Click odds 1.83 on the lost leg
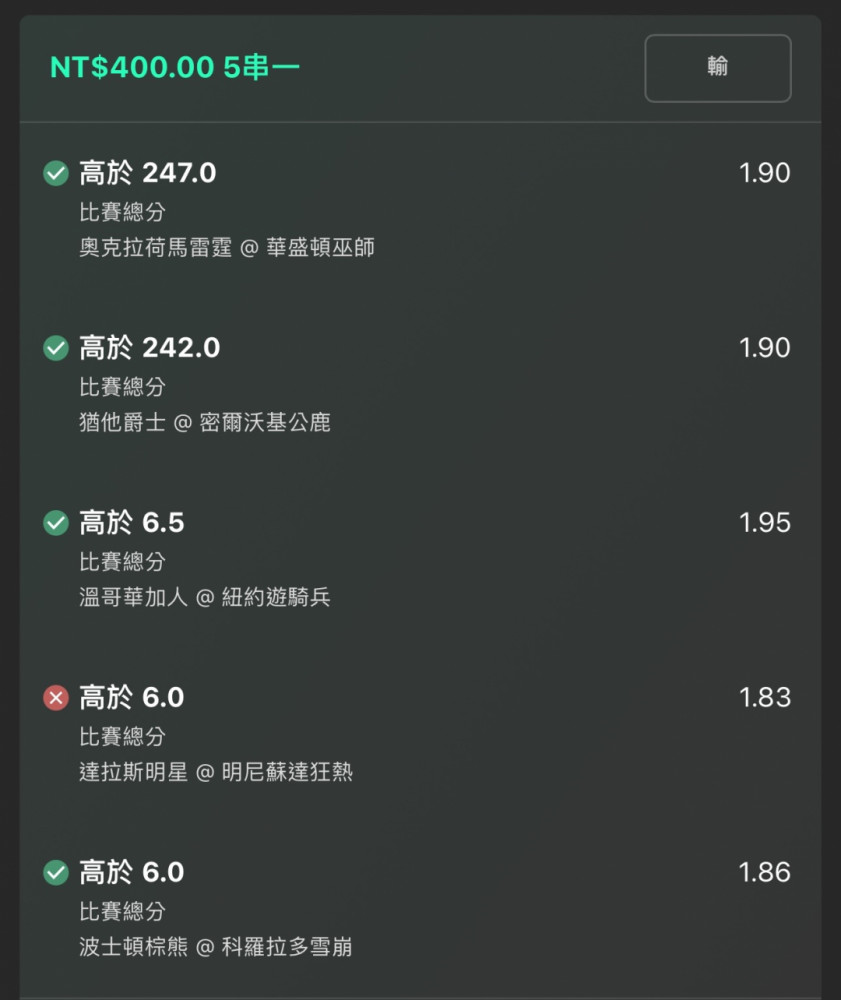Image resolution: width=841 pixels, height=1000 pixels. [x=764, y=698]
